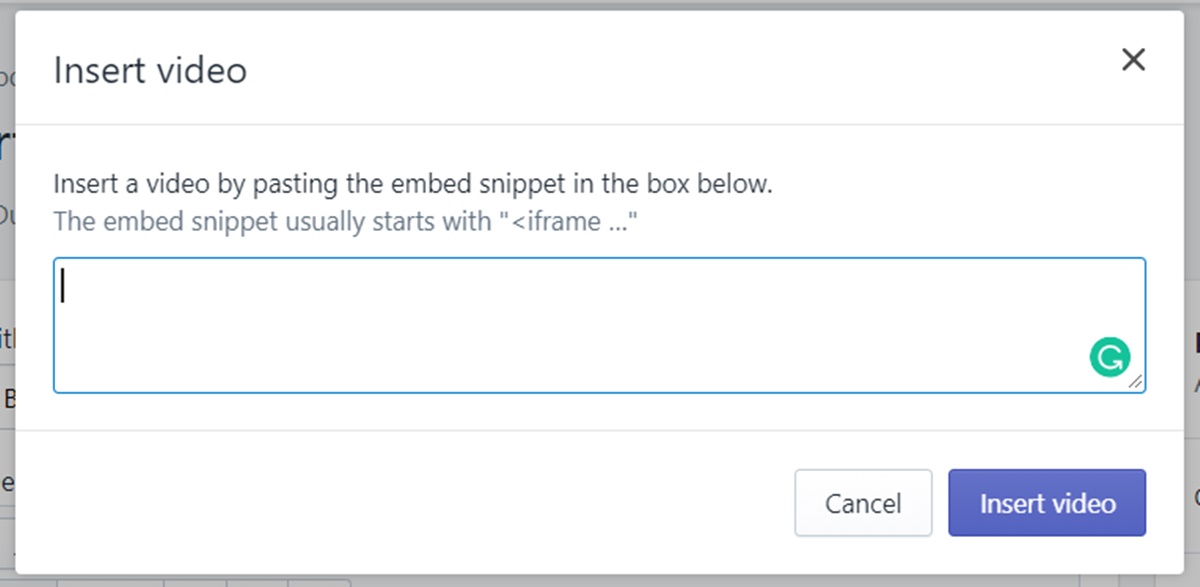
Task: Click dimmed backdrop below the dialog
Action: [600, 581]
